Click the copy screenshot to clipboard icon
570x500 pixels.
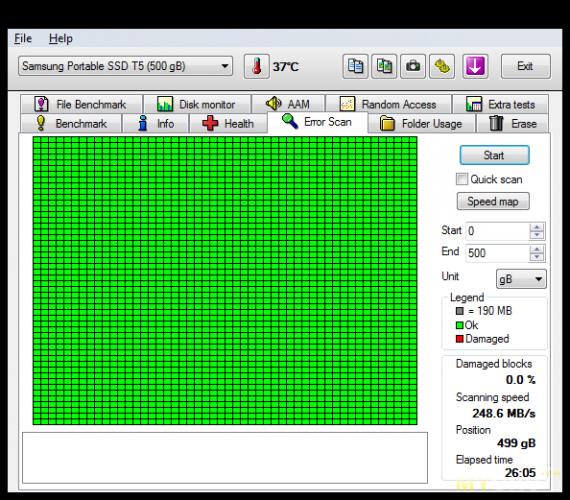[384, 67]
